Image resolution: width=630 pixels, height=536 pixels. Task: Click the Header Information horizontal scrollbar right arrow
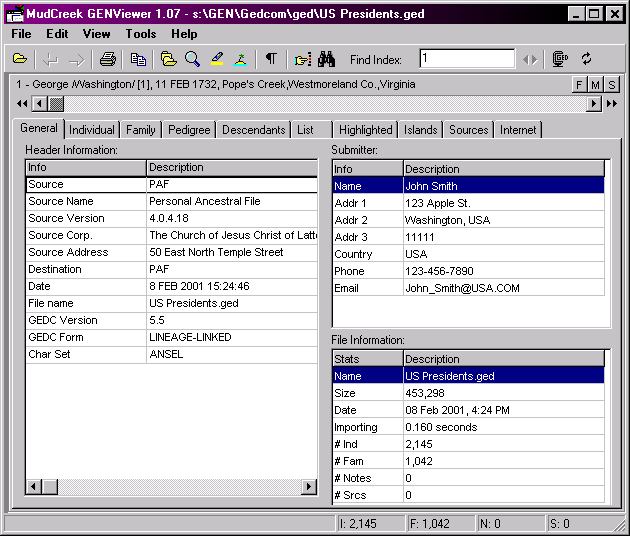tap(309, 487)
